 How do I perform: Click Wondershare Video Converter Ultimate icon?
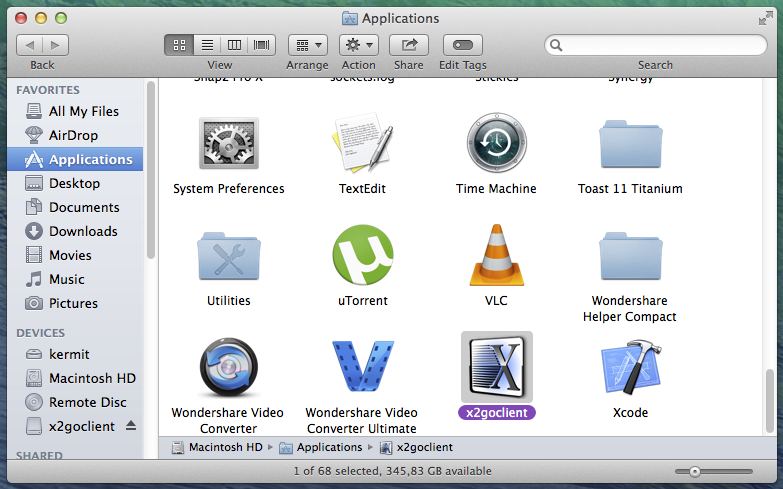(362, 368)
